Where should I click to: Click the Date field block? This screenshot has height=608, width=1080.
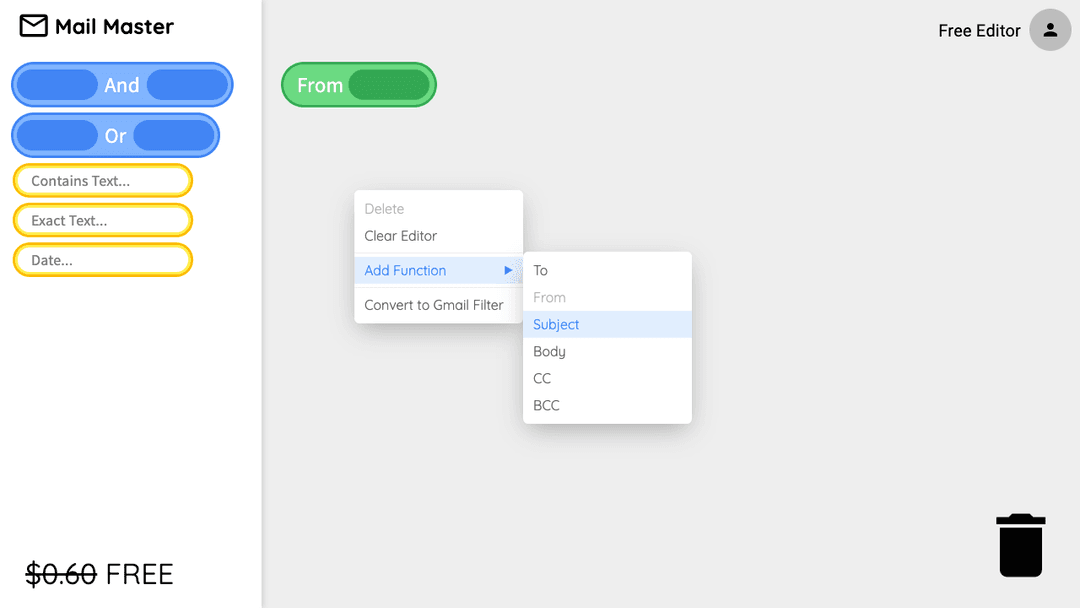103,260
